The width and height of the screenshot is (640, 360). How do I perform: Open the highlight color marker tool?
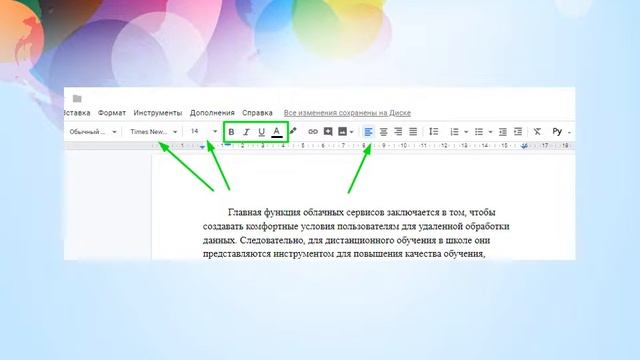tap(293, 131)
